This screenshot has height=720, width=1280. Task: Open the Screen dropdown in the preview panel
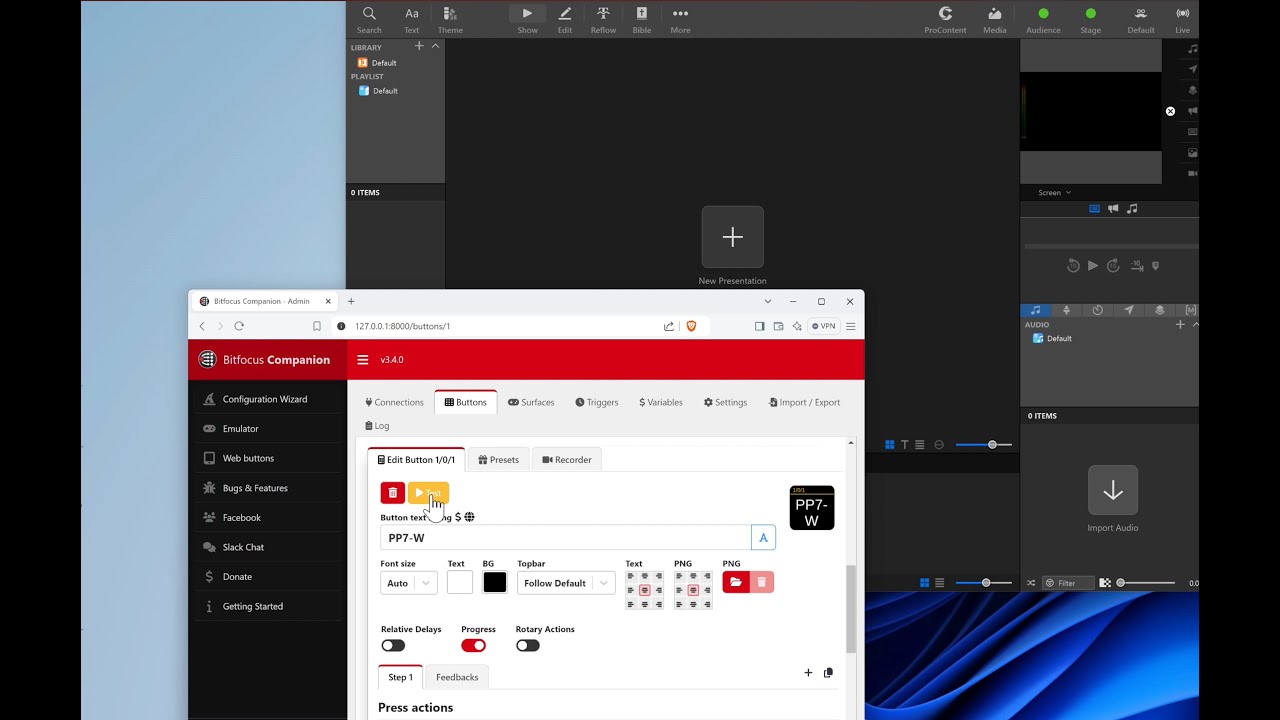pos(1054,193)
